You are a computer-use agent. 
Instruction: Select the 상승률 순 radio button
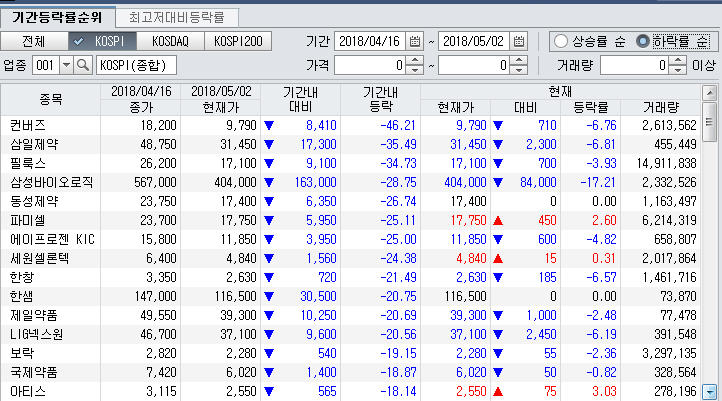click(560, 41)
